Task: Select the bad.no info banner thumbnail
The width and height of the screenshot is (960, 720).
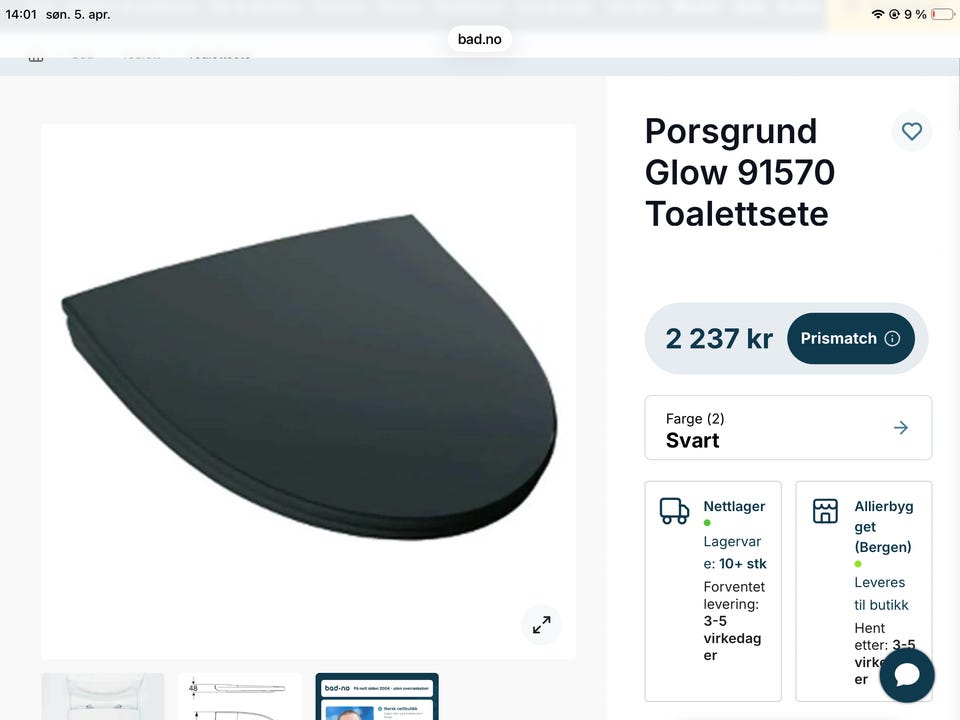Action: pyautogui.click(x=377, y=697)
